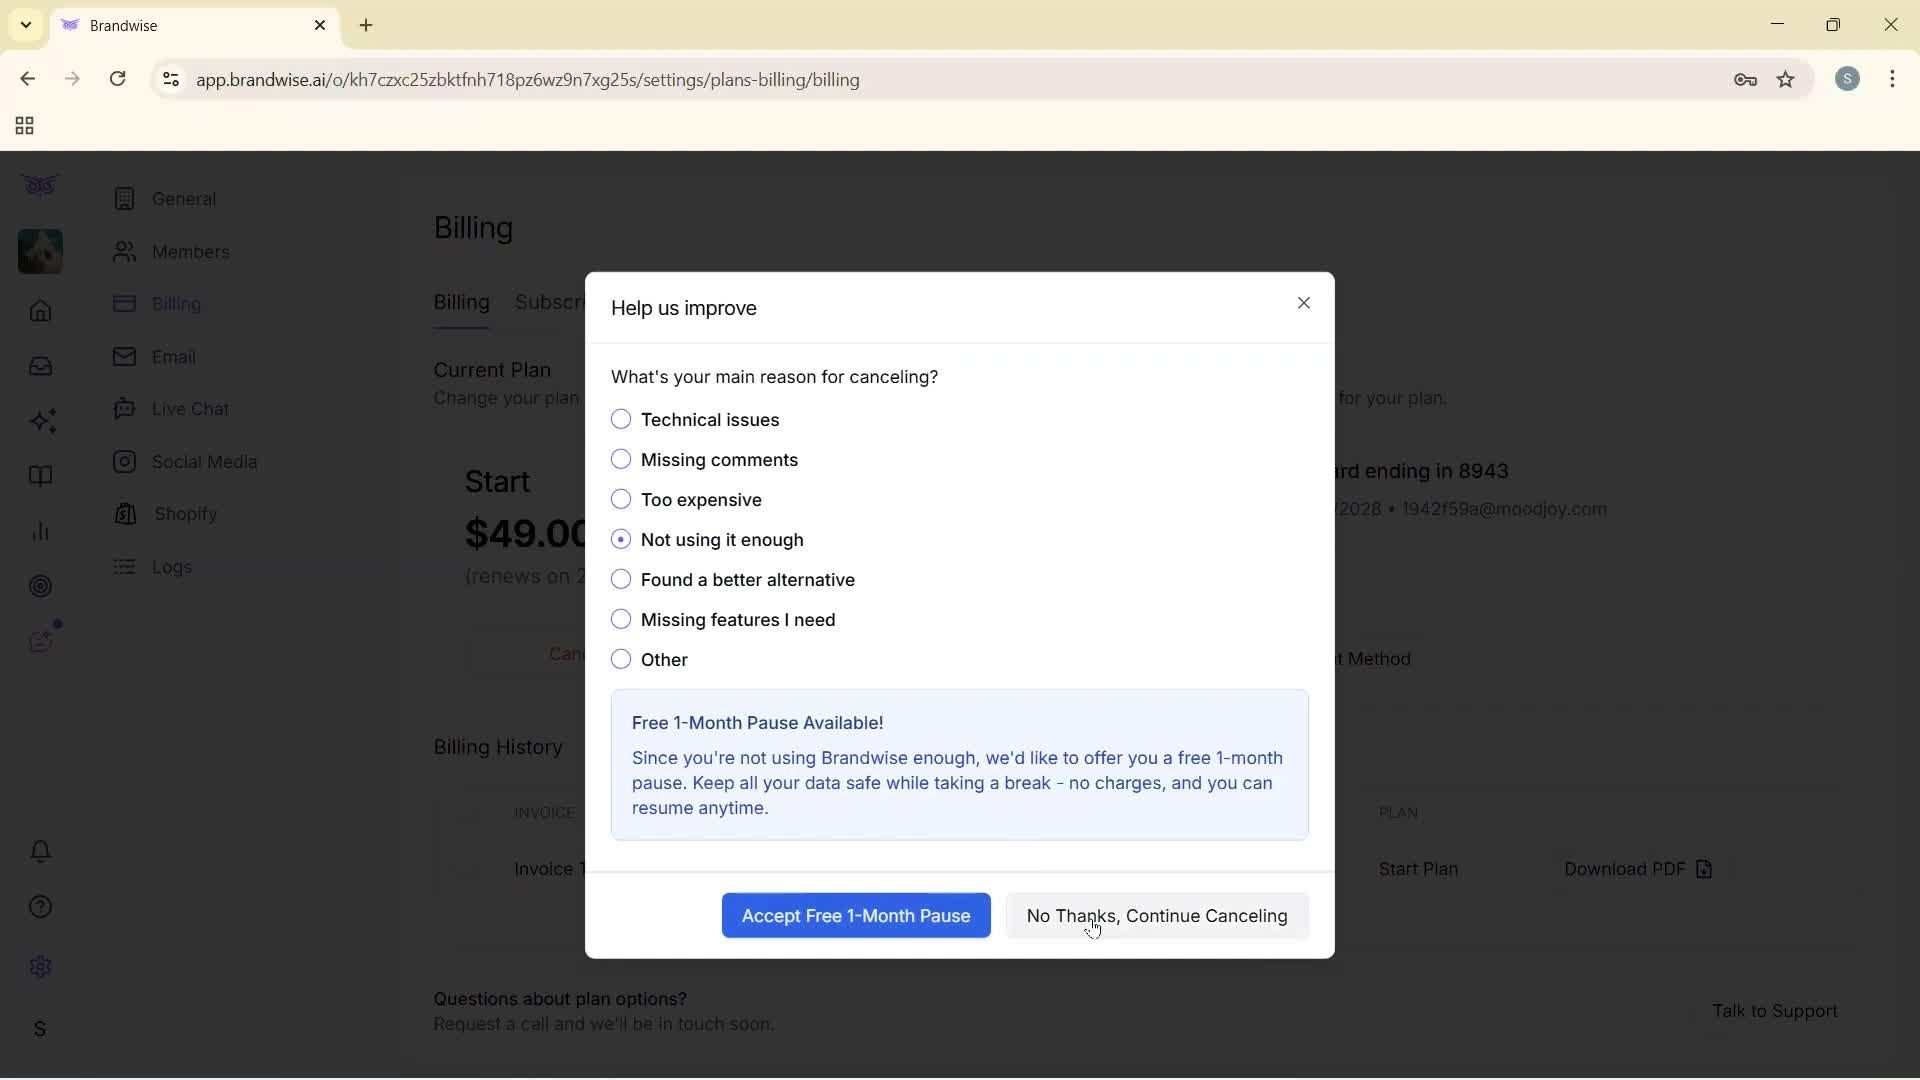Open Chrome's three-dot menu
This screenshot has height=1080, width=1920.
click(x=1894, y=79)
